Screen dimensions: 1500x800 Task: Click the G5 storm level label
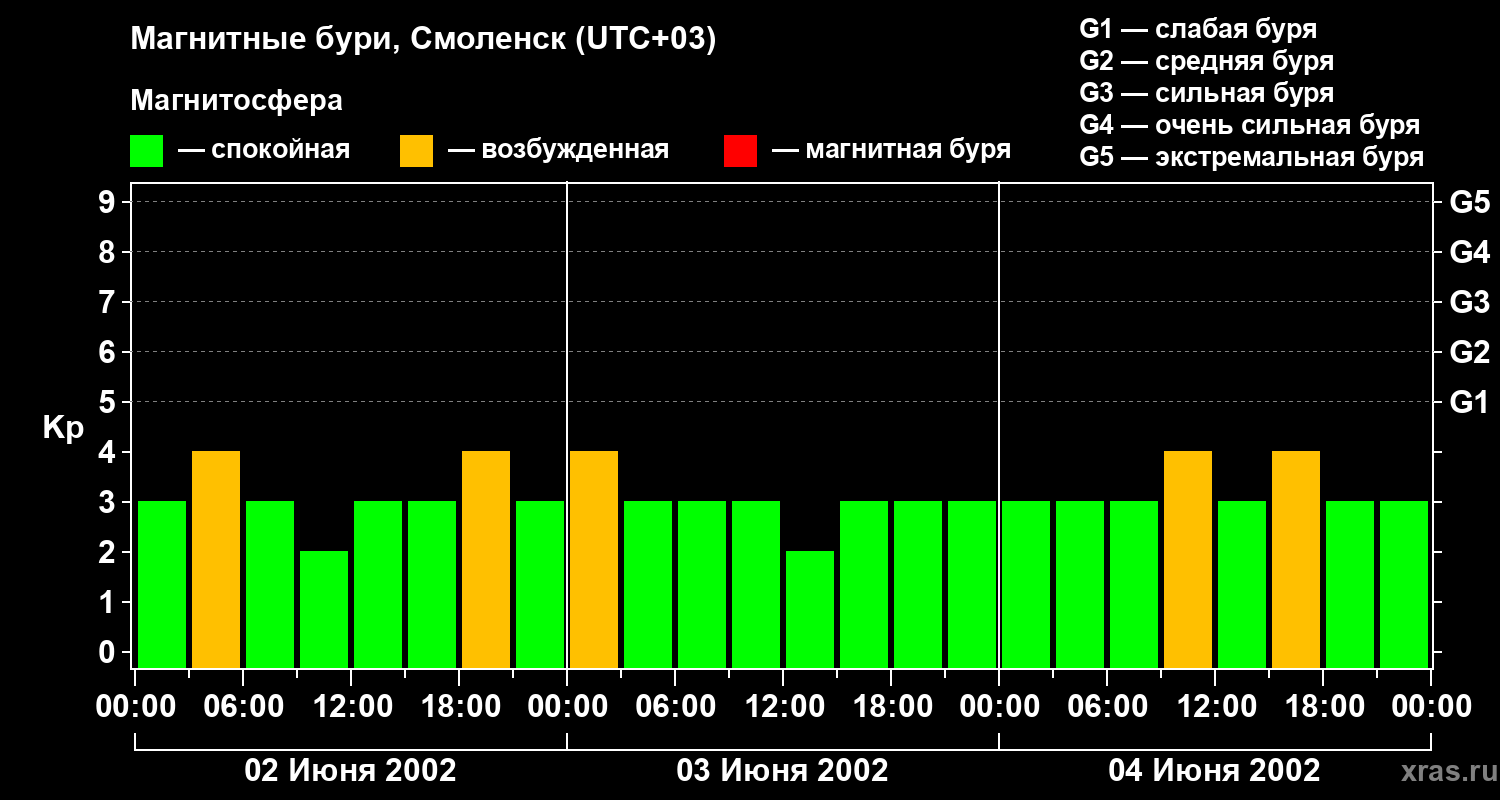(x=1469, y=202)
